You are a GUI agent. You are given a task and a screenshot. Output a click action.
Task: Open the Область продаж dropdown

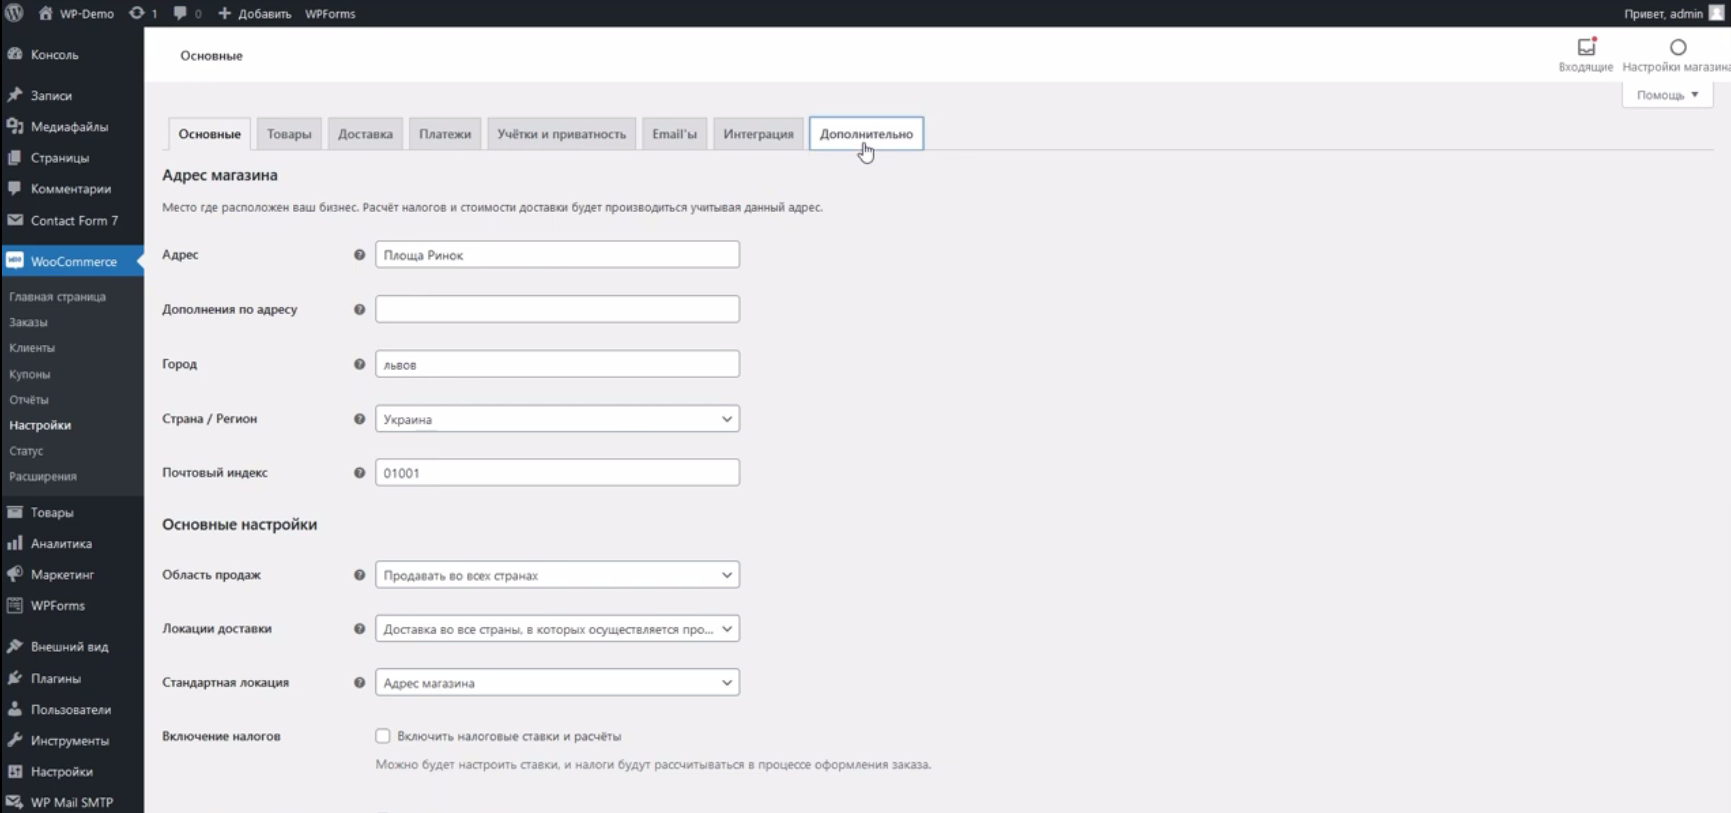(x=557, y=575)
